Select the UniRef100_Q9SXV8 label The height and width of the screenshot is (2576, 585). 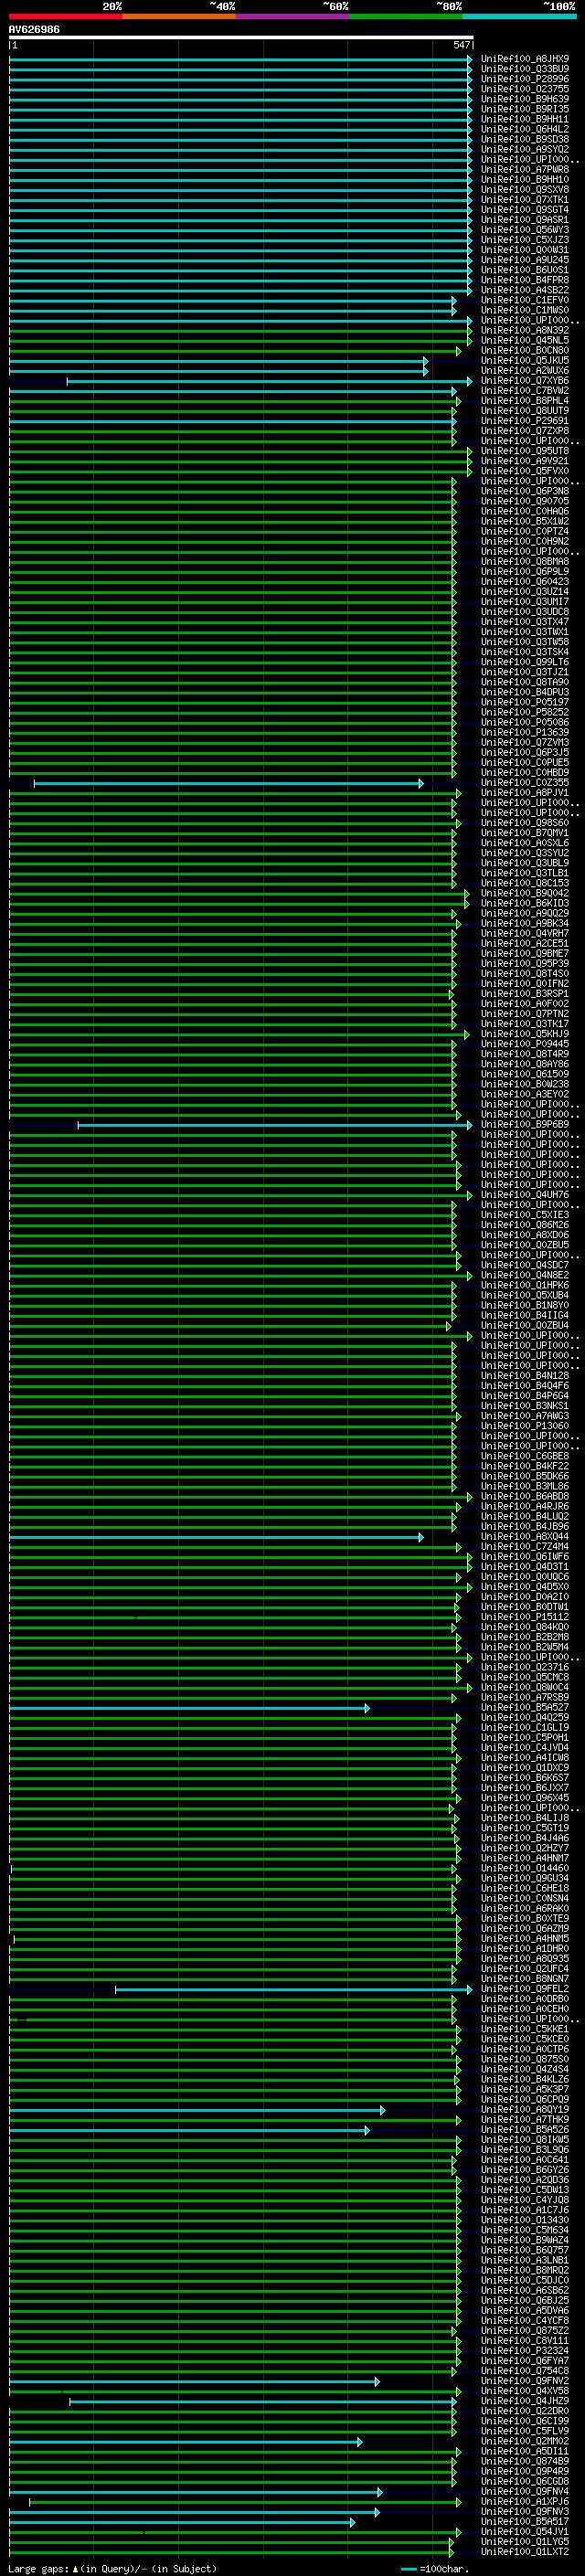tap(525, 190)
